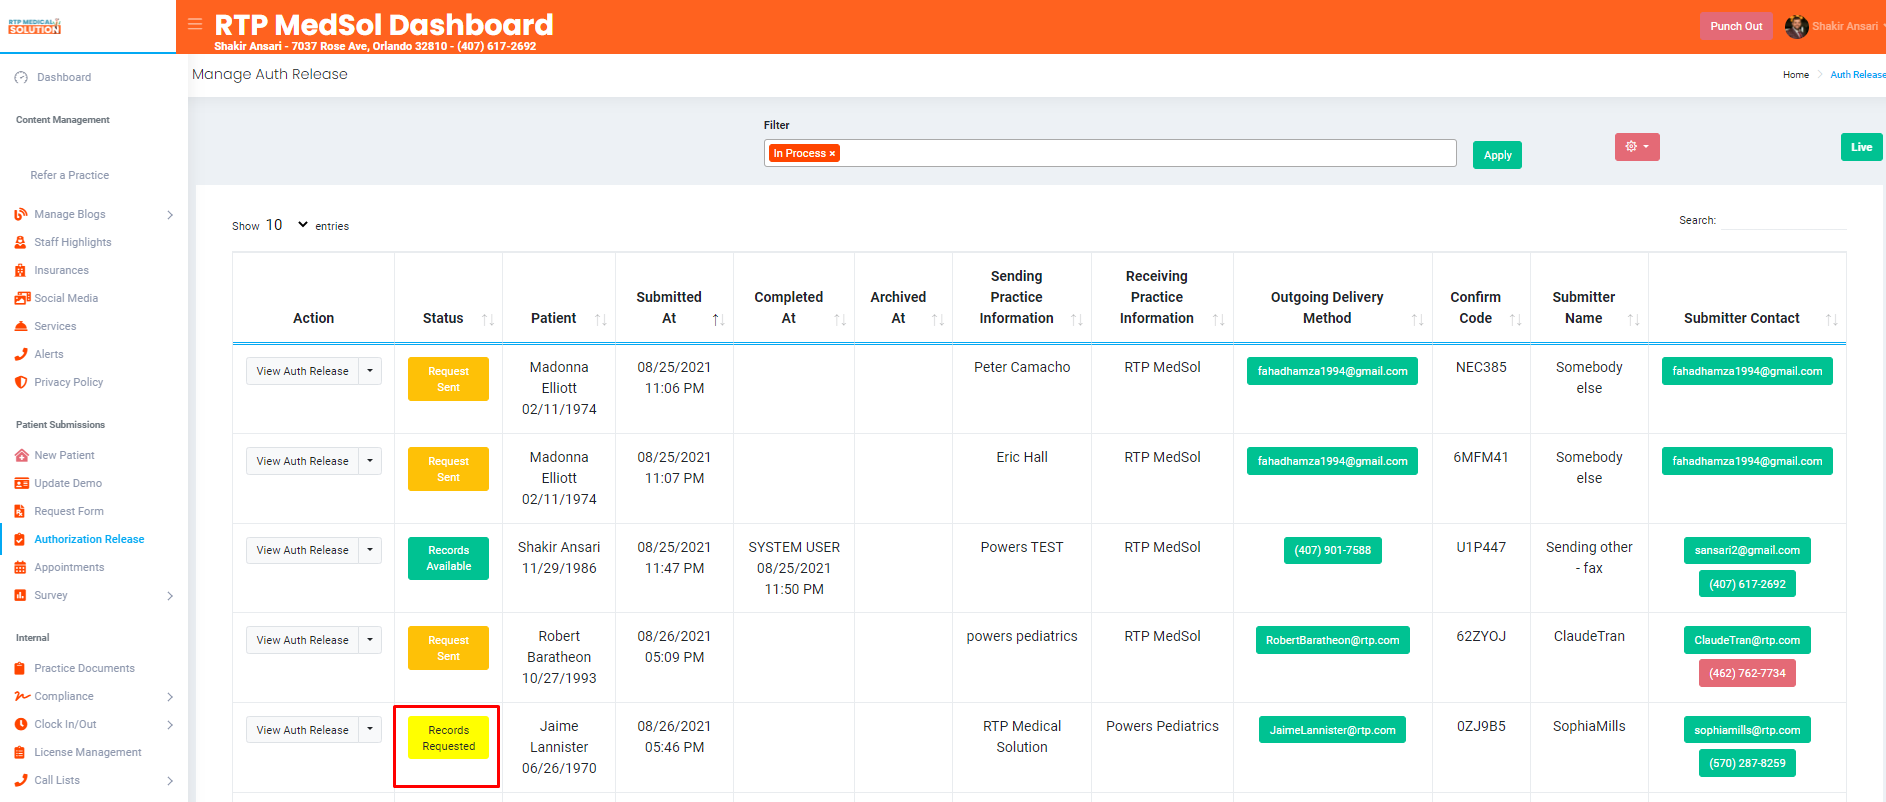1886x802 pixels.
Task: Open action dropdown for 0ZJ9B5 row
Action: click(x=370, y=730)
